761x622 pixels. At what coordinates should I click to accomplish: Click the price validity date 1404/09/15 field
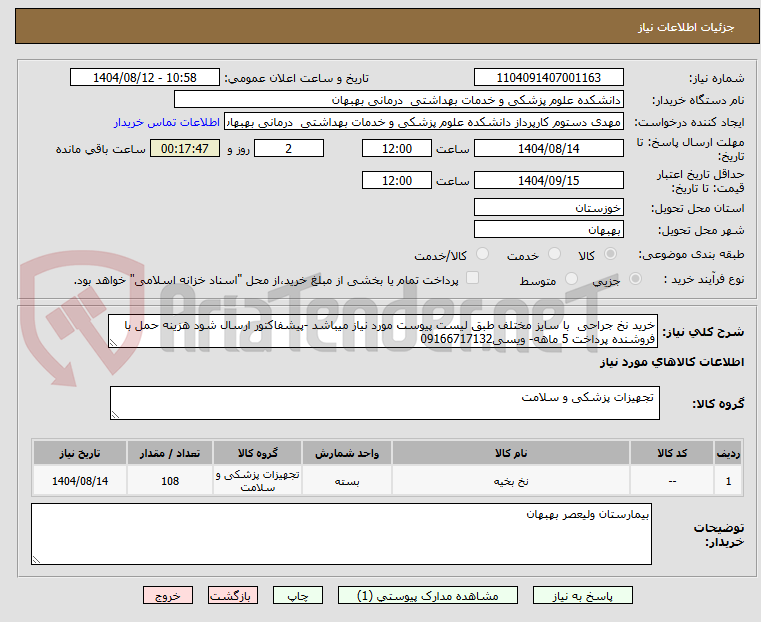pos(548,181)
